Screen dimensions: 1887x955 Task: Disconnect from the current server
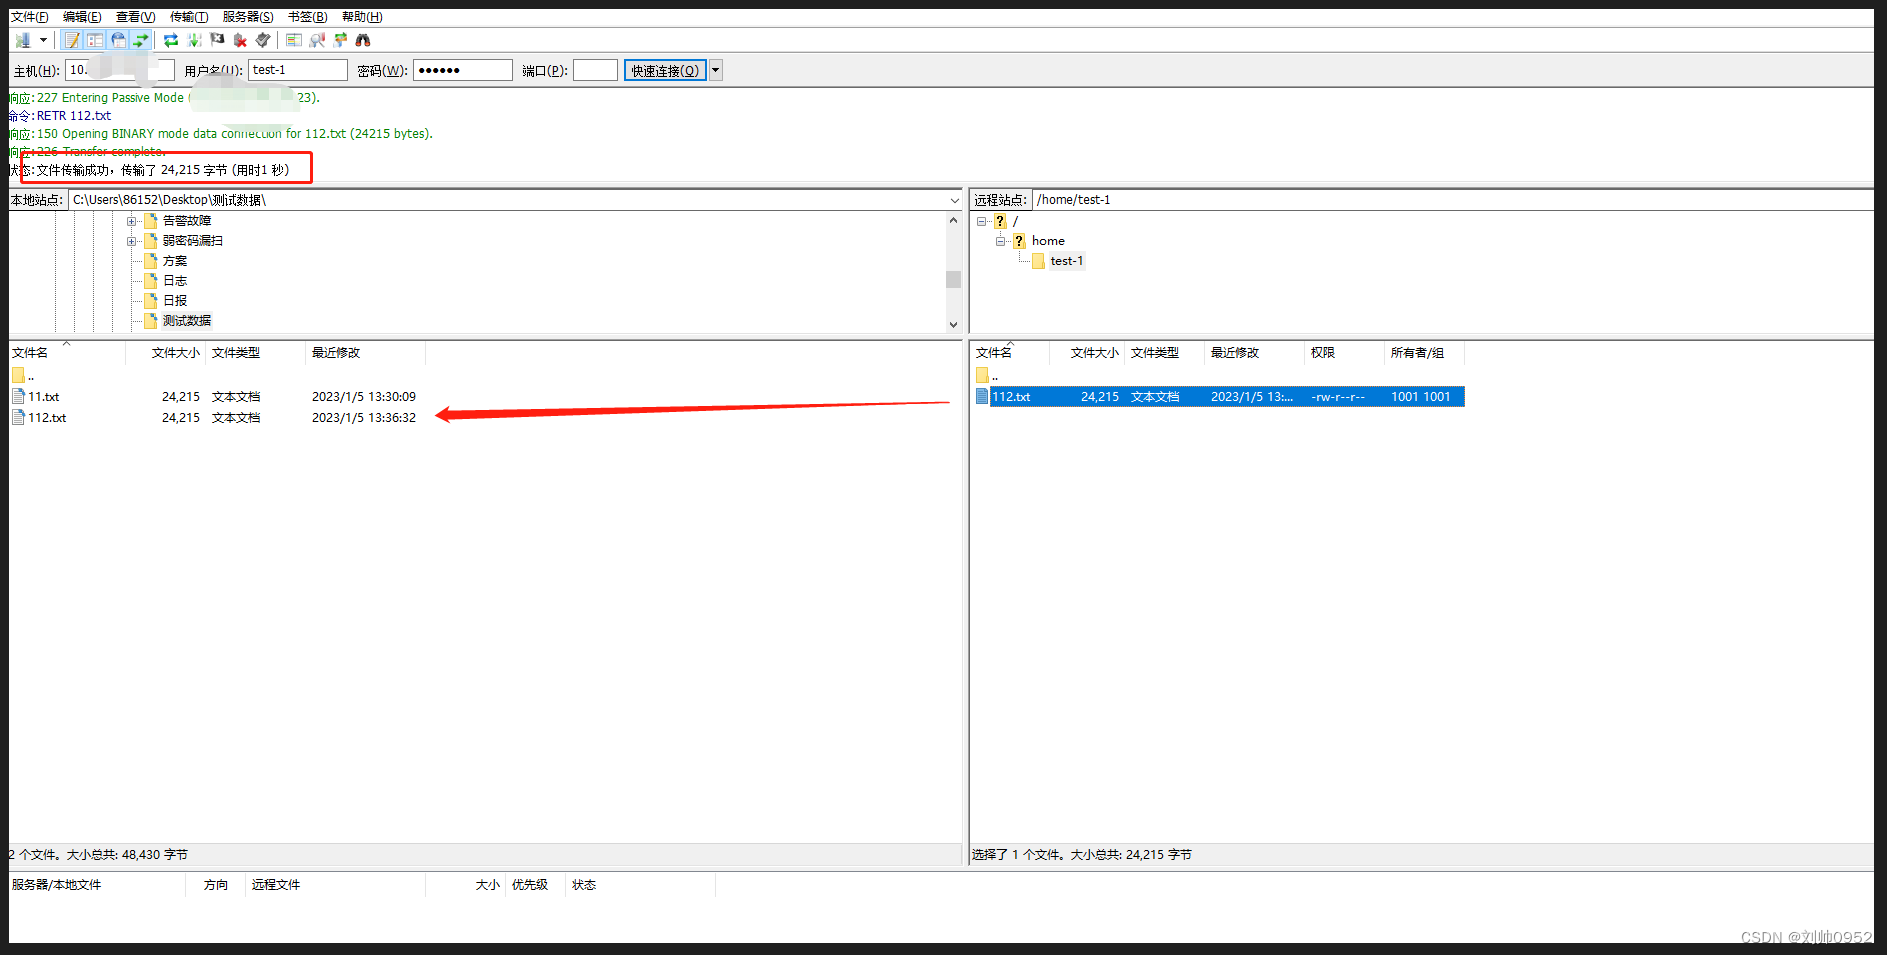click(x=240, y=40)
